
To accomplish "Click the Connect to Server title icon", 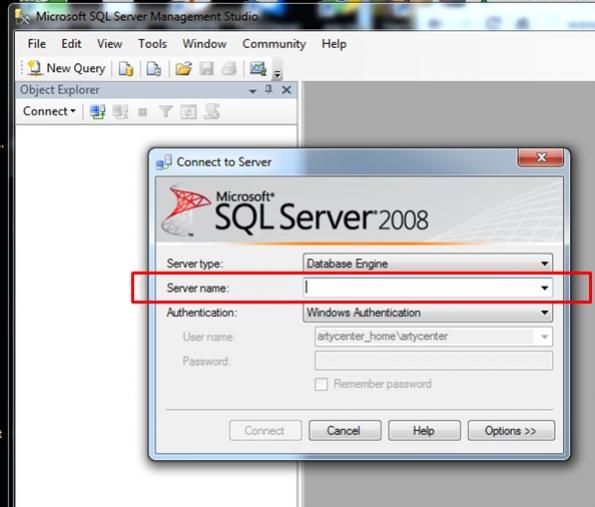I will [164, 162].
